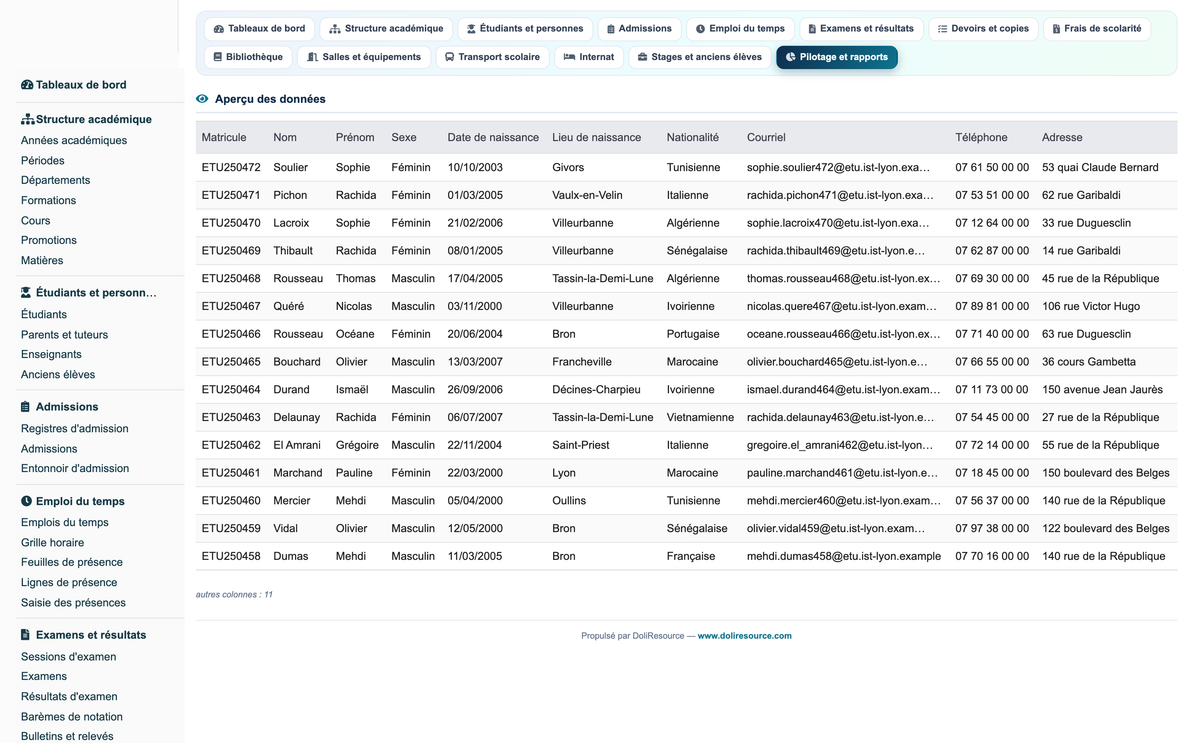Click the Étudiants et personnes sidebar icon

[x=26, y=293]
